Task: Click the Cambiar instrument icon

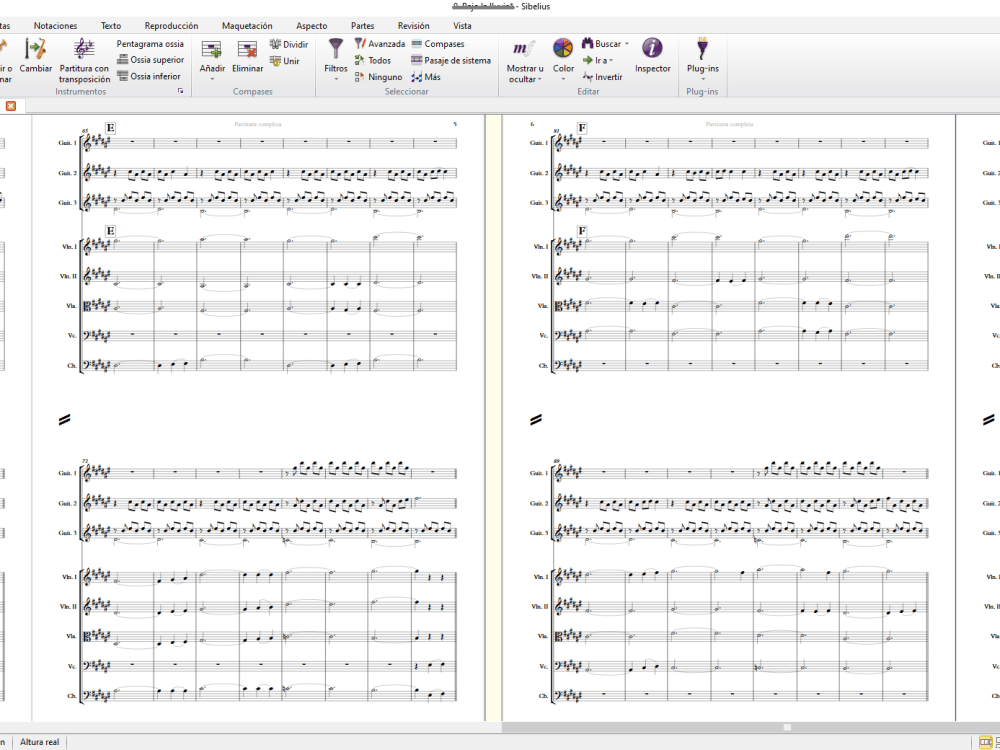Action: coord(36,48)
